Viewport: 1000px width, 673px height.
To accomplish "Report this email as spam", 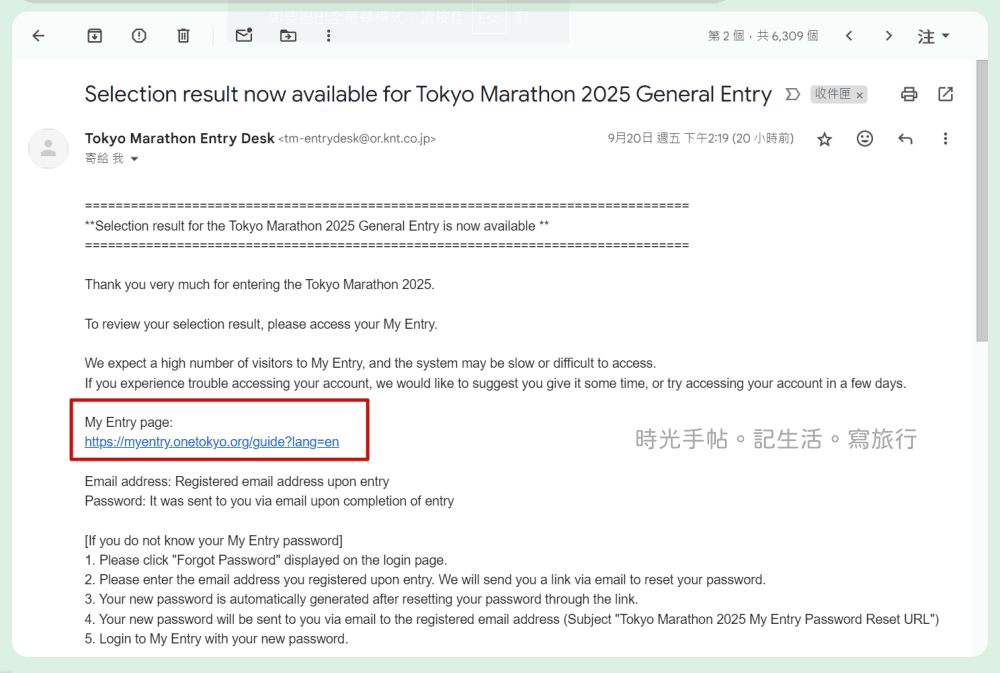I will click(x=139, y=36).
